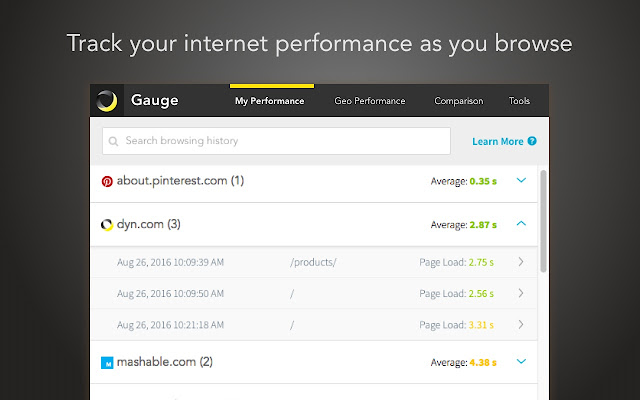
Task: Expand the about.pinterest.com row chevron
Action: pyautogui.click(x=521, y=180)
